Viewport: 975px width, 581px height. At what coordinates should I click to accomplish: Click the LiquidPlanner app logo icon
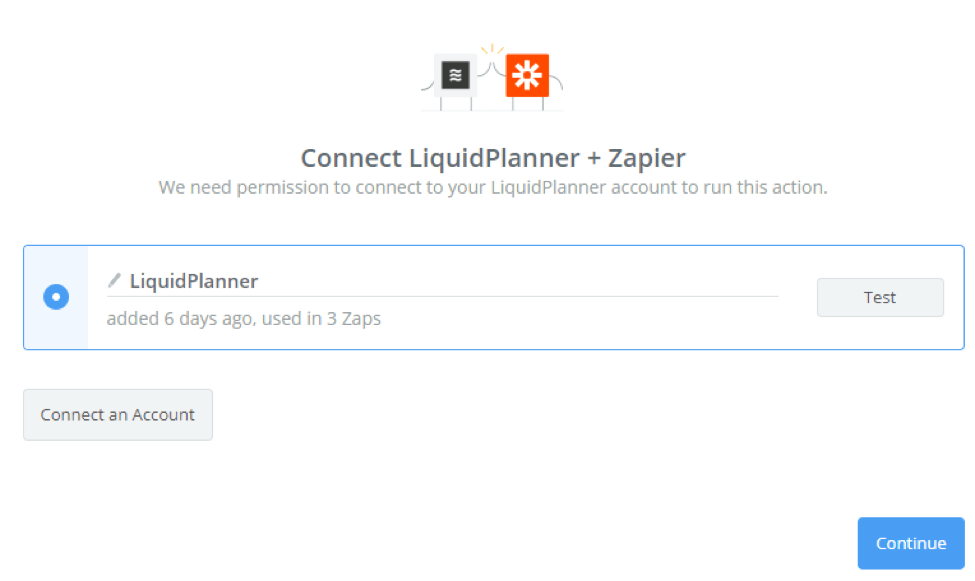pyautogui.click(x=455, y=75)
